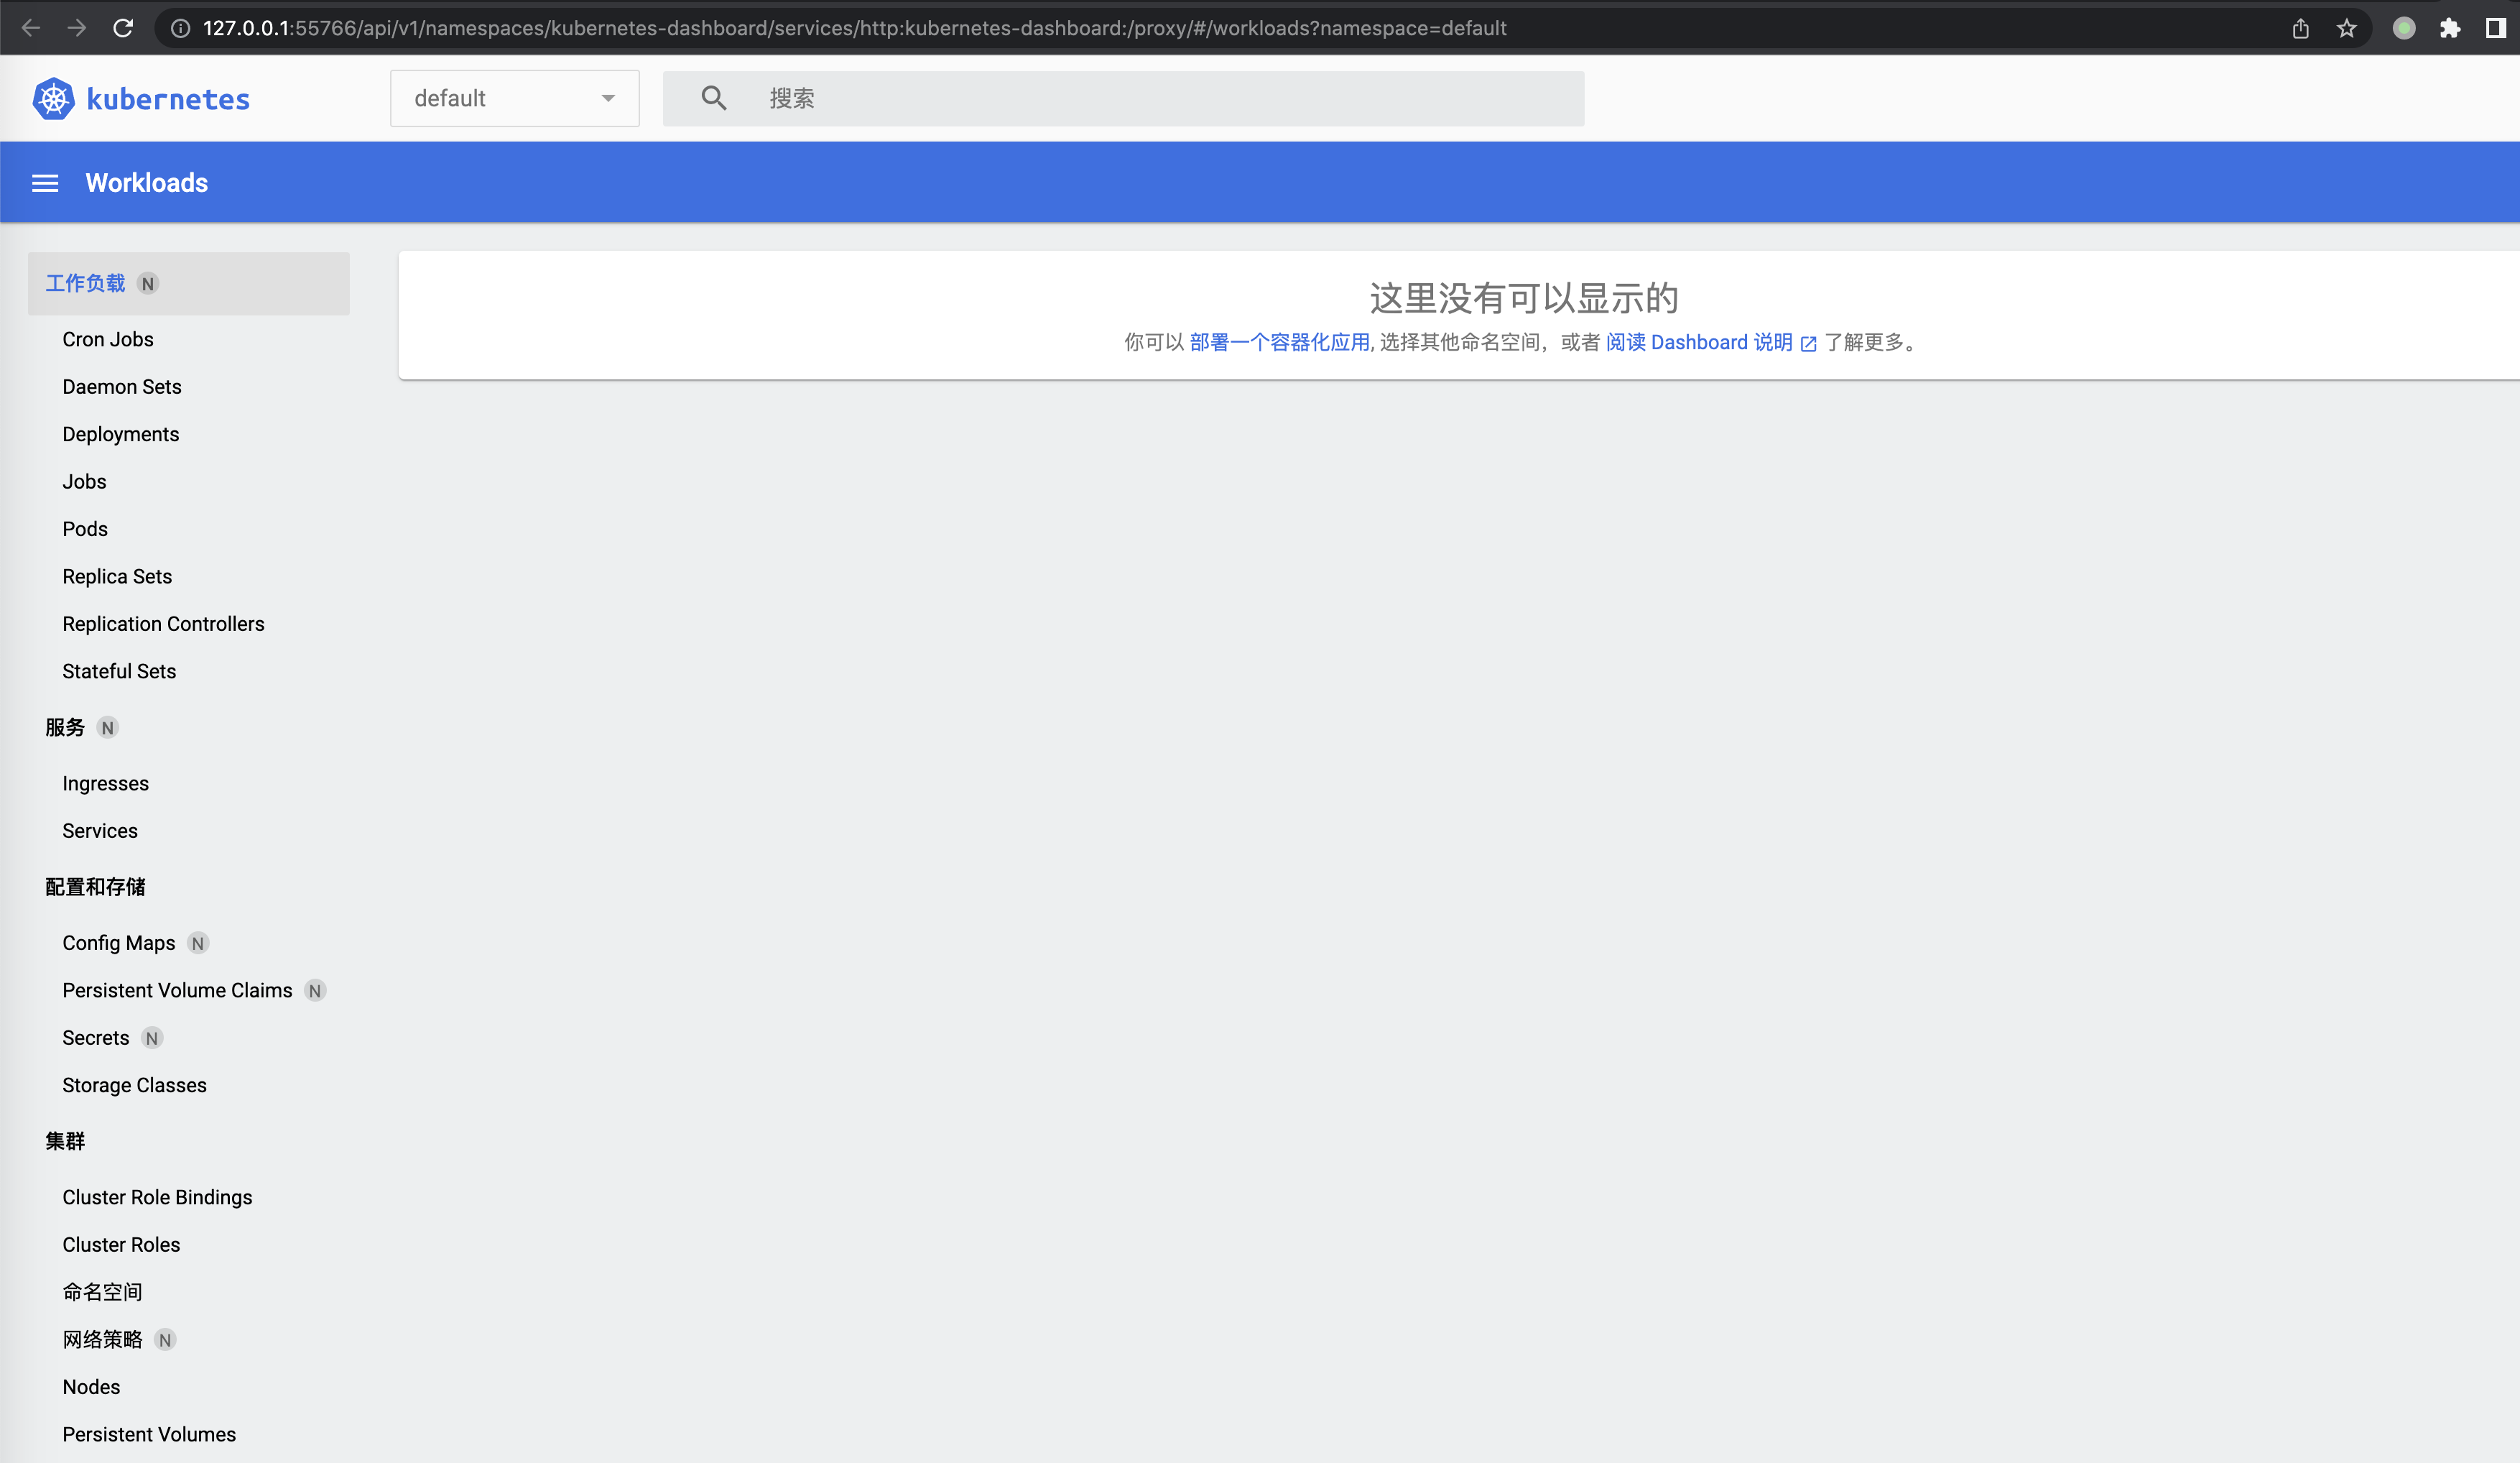2520x1463 pixels.
Task: Click the Kubernetes logo
Action: [53, 98]
